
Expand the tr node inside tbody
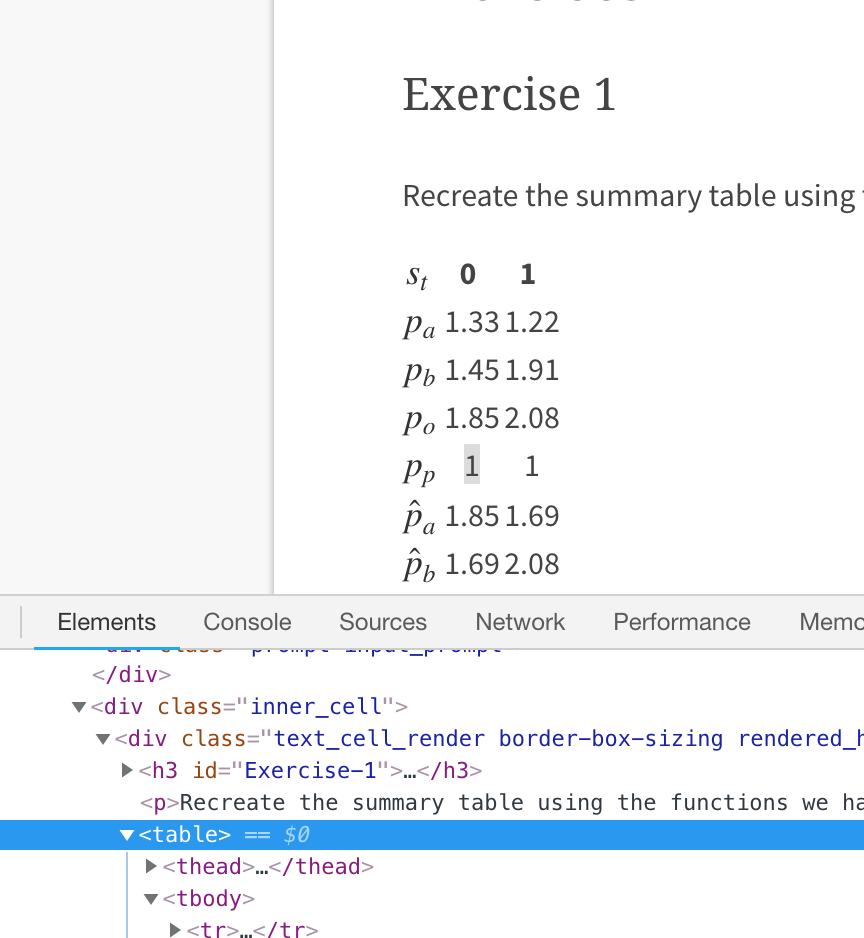(x=176, y=930)
